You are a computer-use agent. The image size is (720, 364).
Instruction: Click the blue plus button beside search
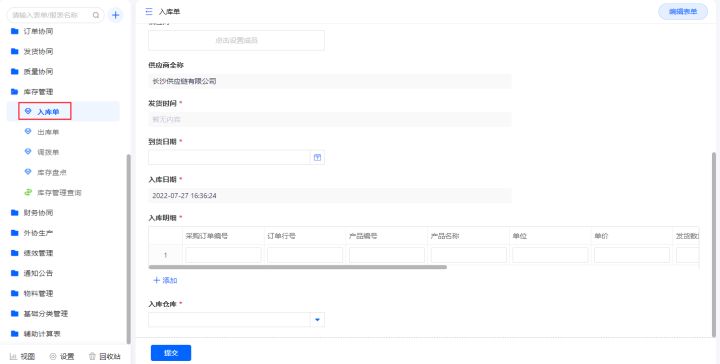pos(115,15)
